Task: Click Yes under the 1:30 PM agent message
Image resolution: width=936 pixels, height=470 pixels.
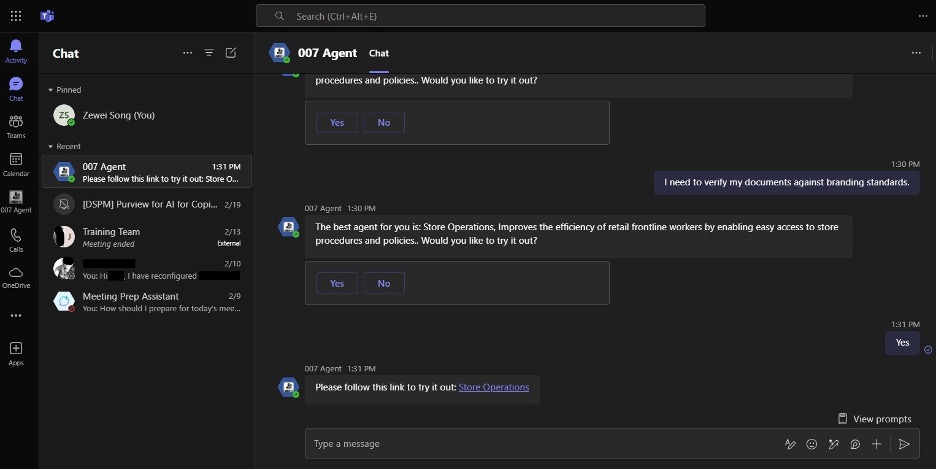Action: [337, 283]
